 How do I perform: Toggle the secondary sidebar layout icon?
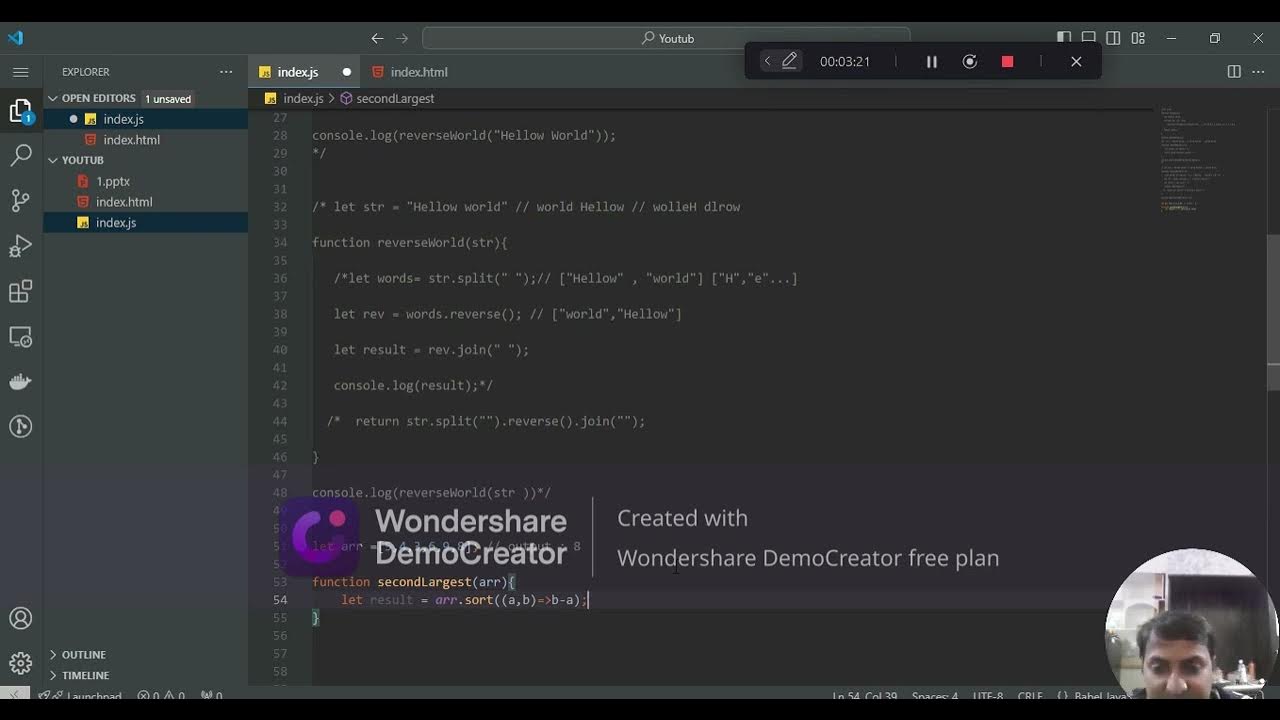[x=1113, y=38]
